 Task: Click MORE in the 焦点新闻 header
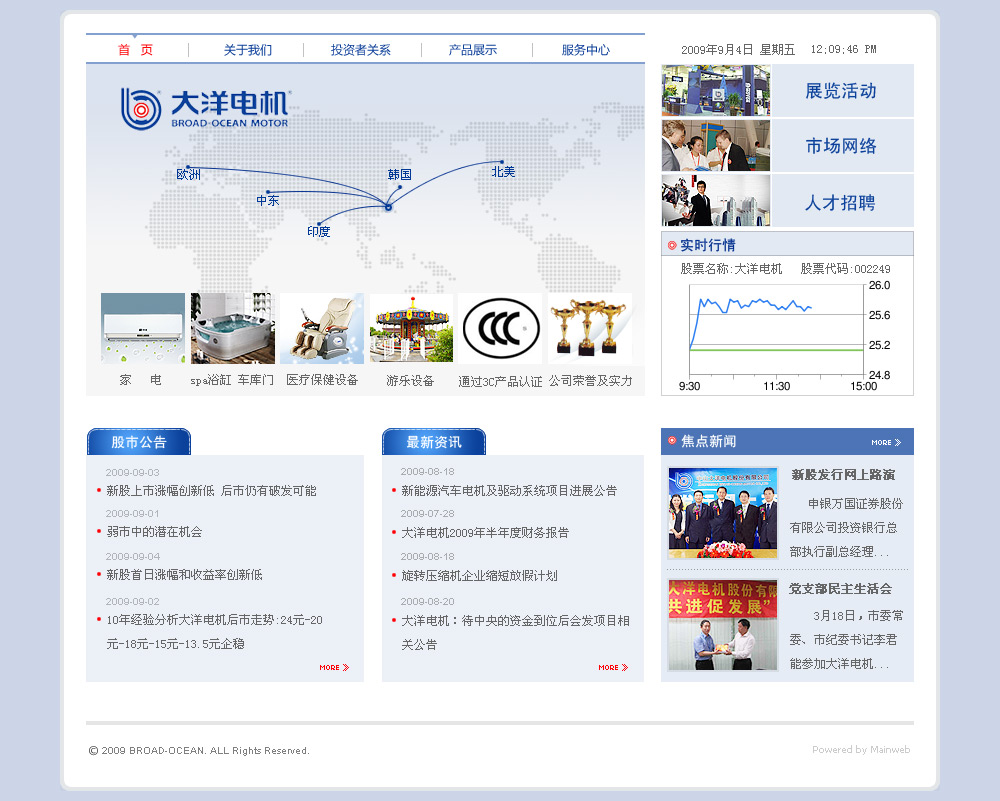pos(886,442)
